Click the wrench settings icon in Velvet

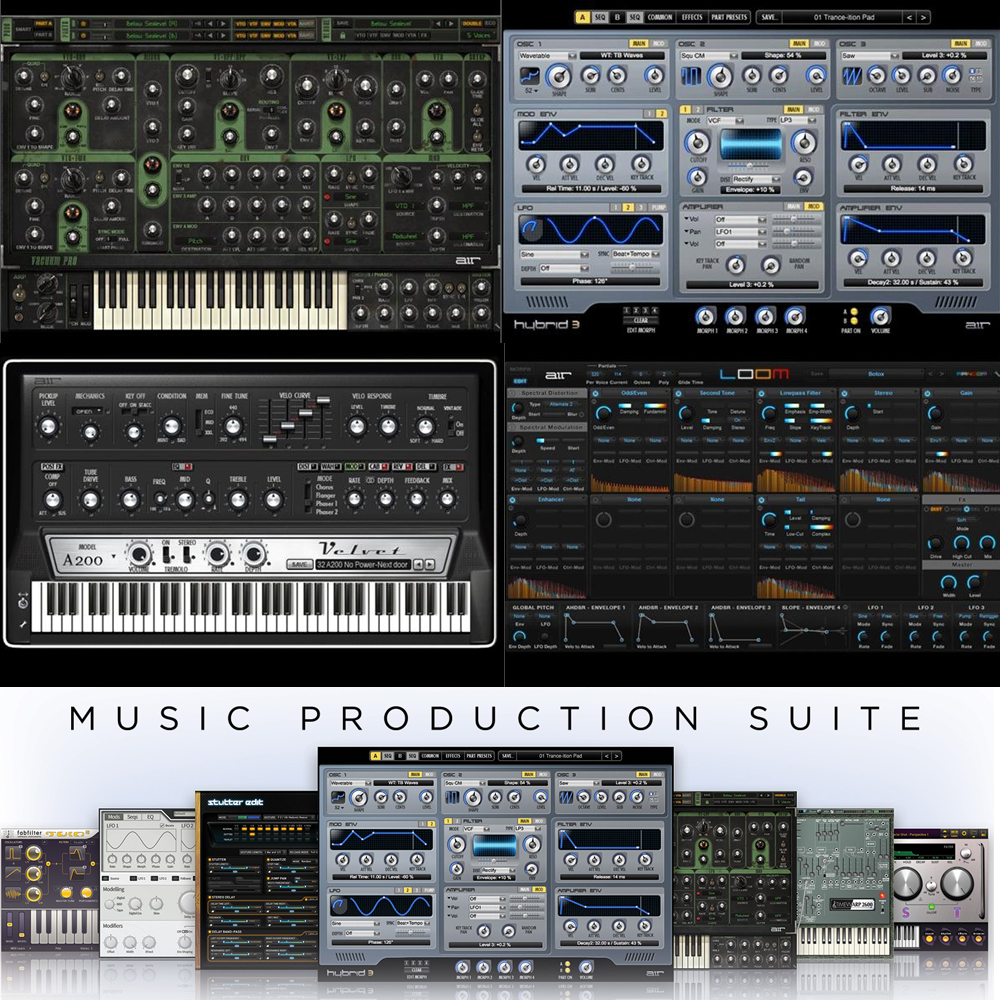(x=23, y=624)
